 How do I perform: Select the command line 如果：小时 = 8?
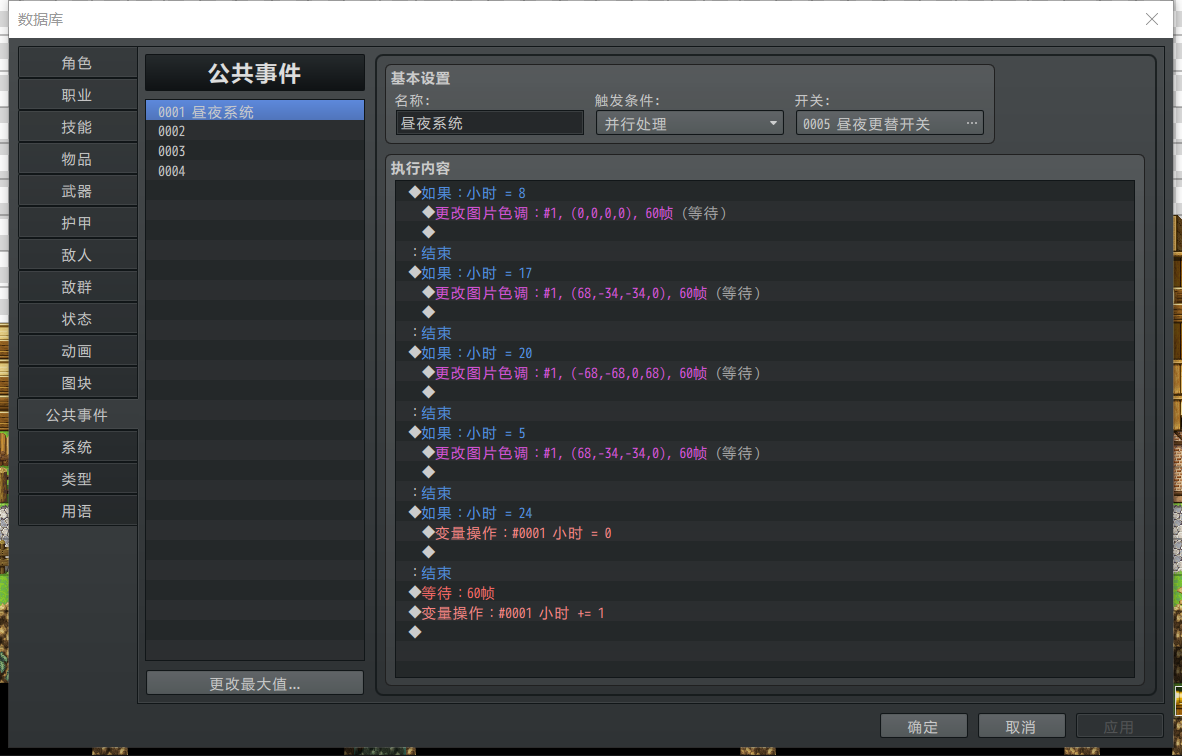(x=765, y=193)
